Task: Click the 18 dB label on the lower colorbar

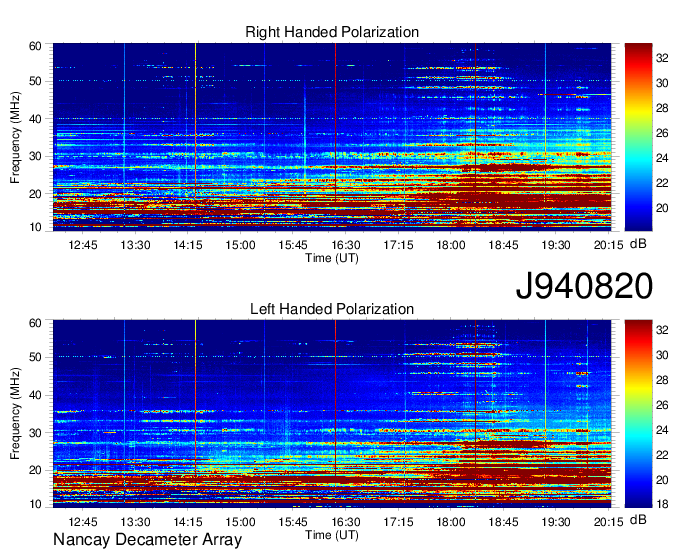Action: tap(662, 504)
